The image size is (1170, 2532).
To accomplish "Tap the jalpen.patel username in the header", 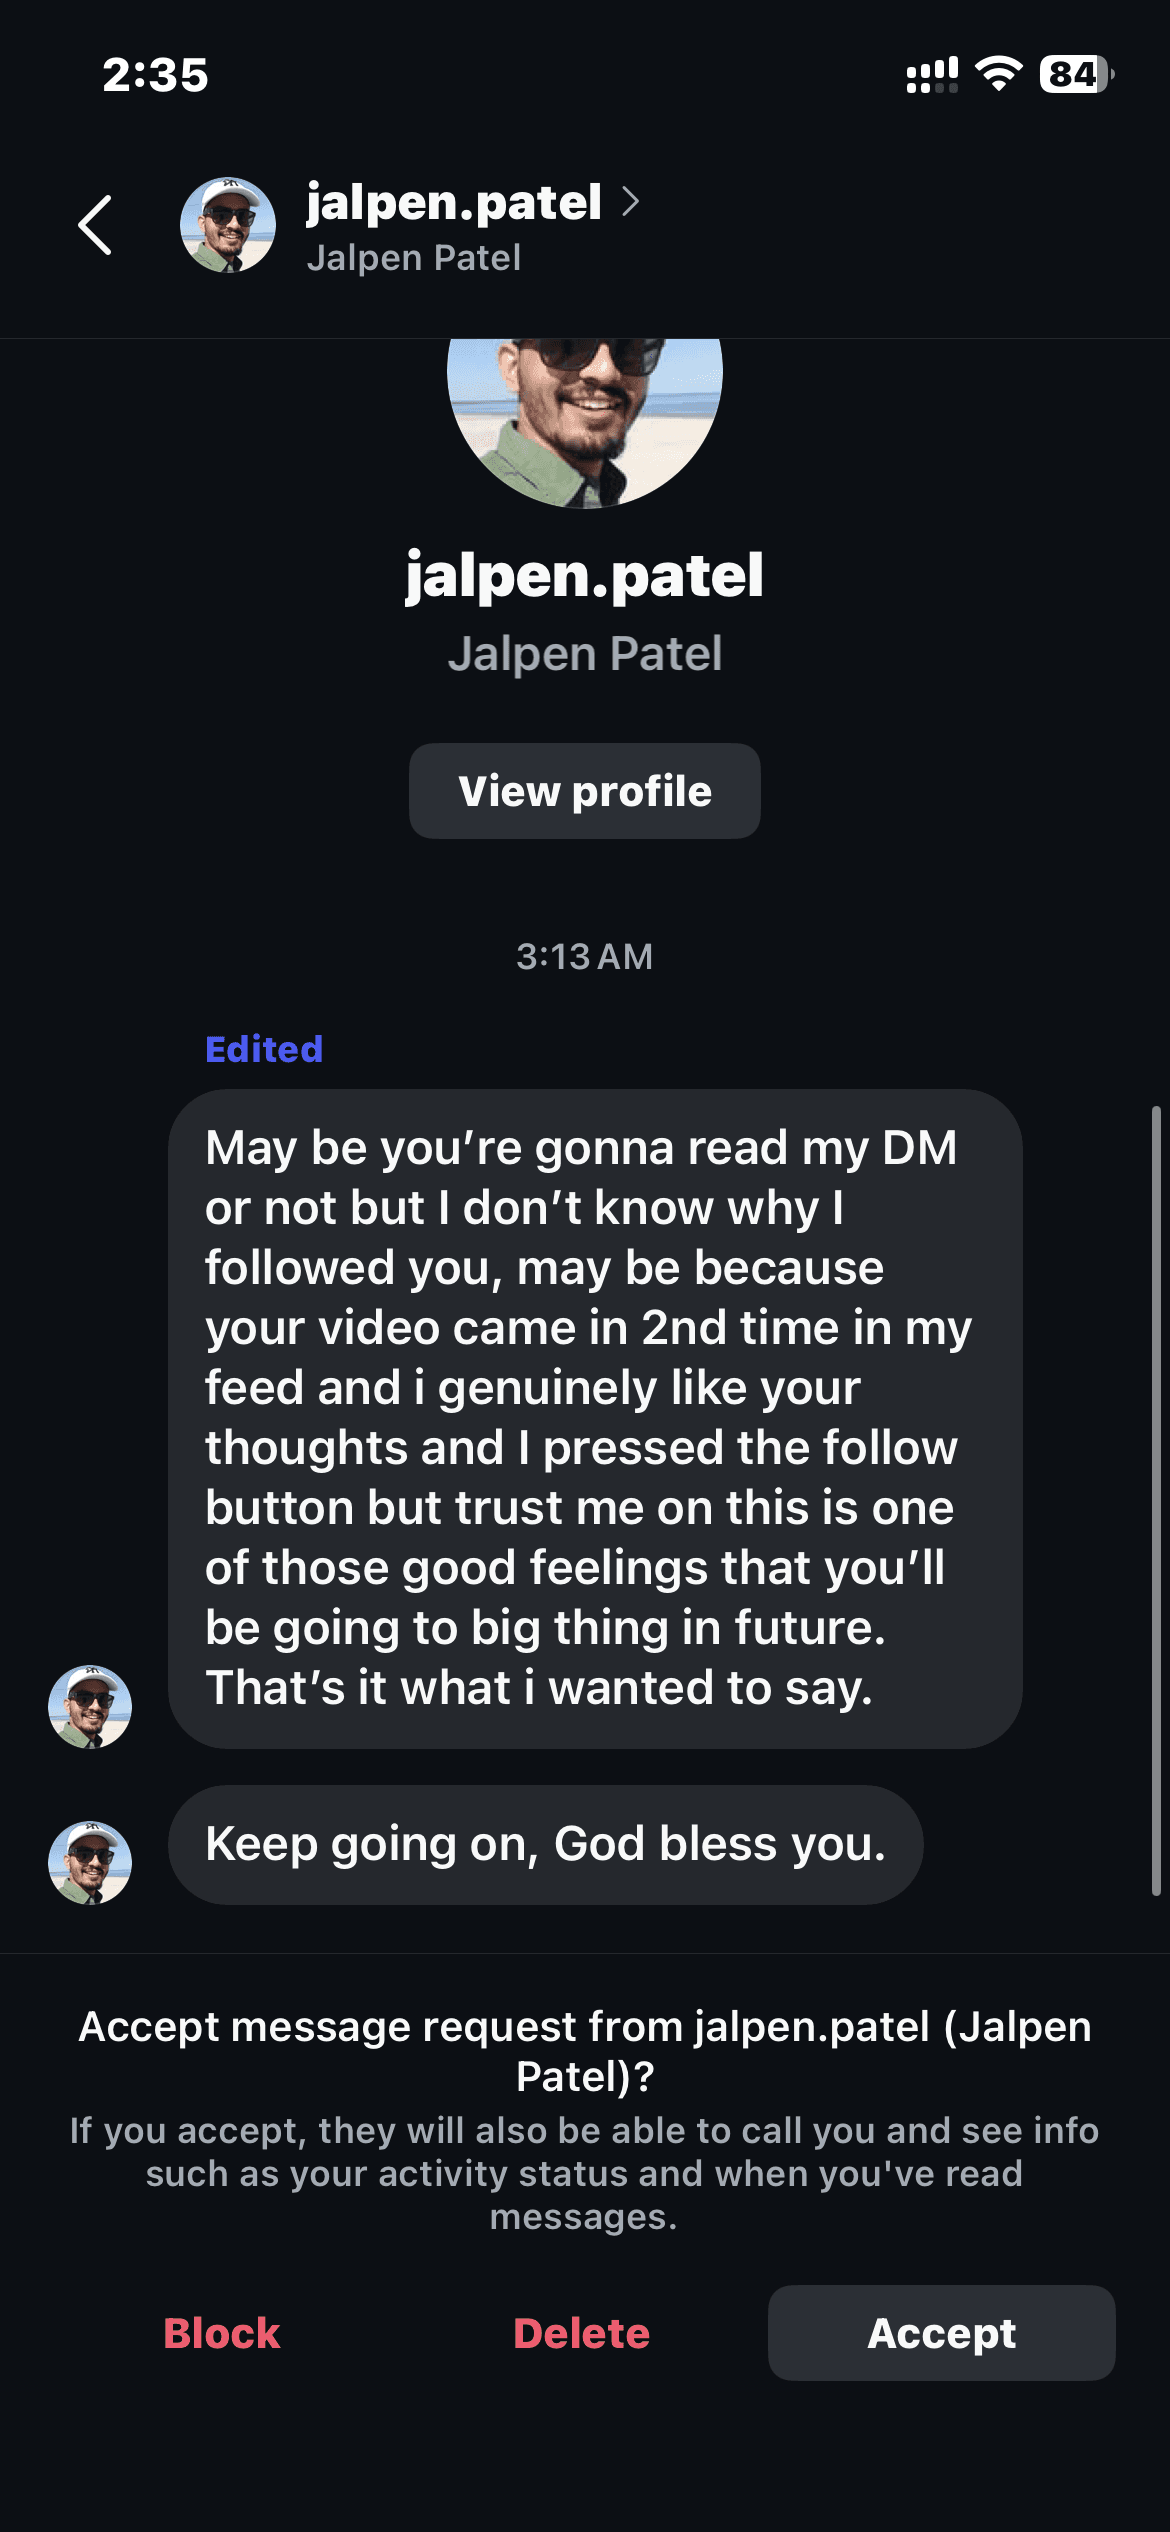I will (x=454, y=202).
